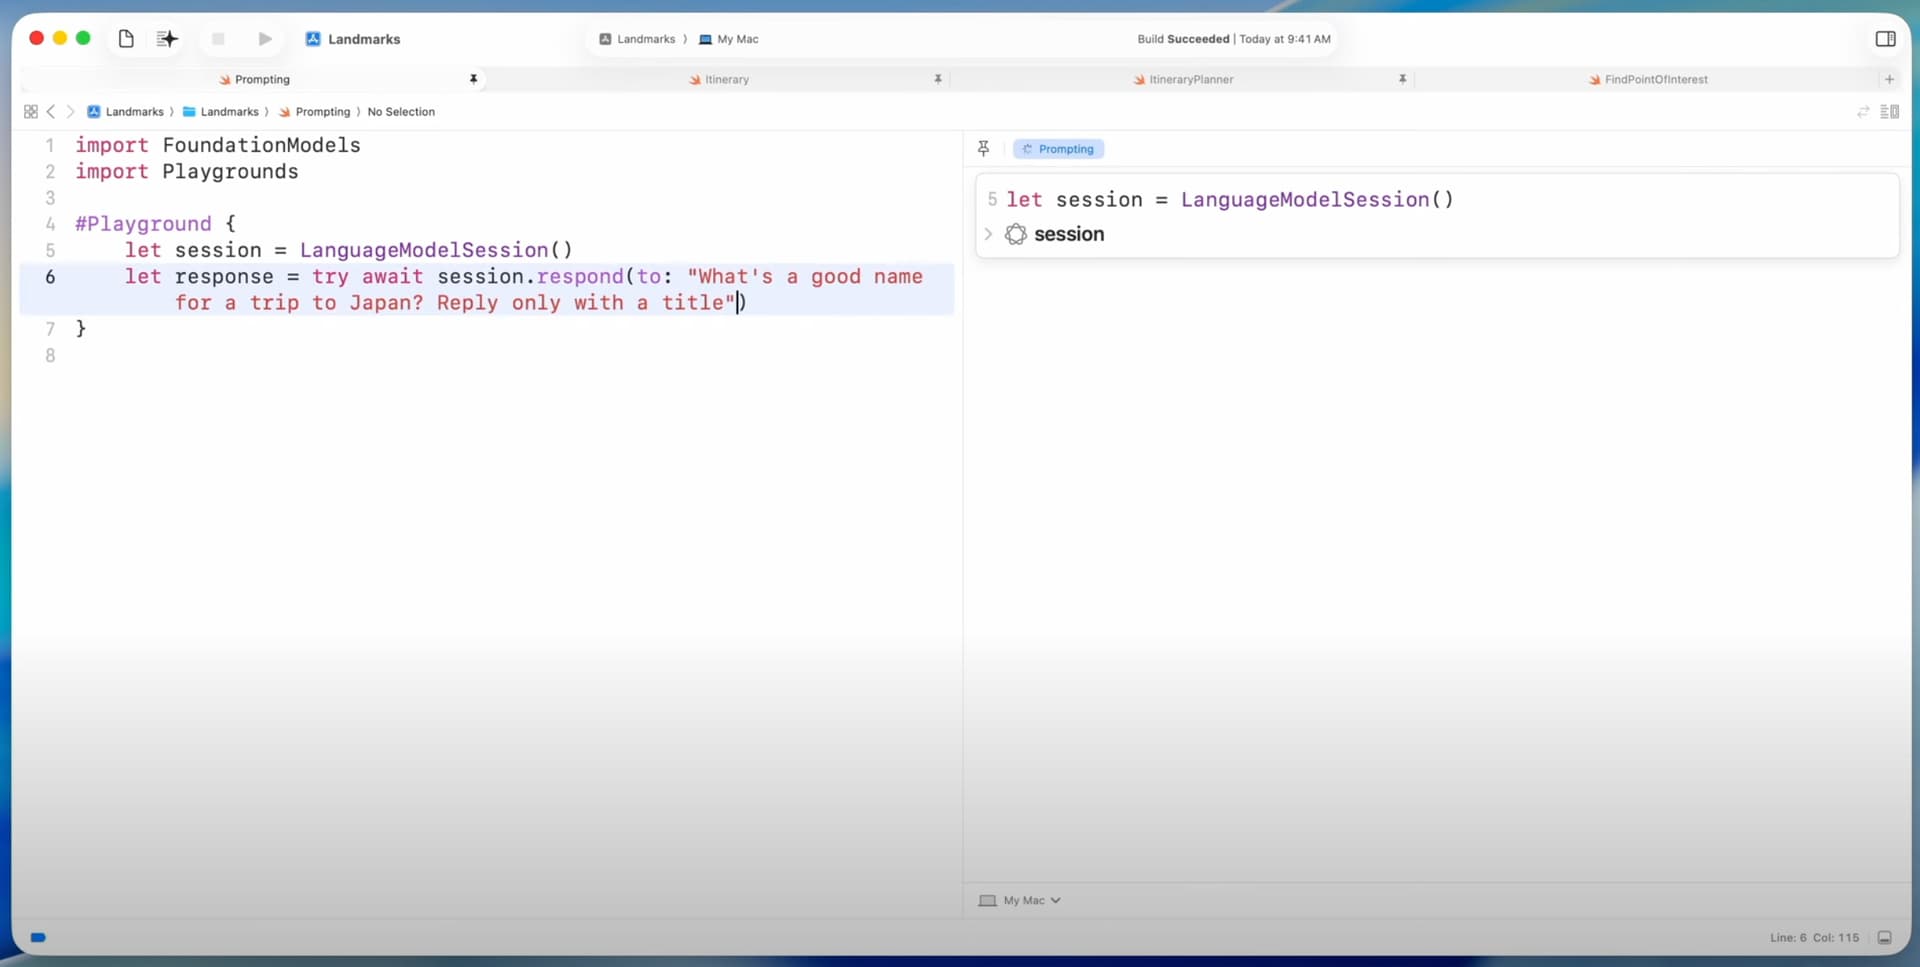Viewport: 1920px width, 967px height.
Task: Unpin the Prompting tab
Action: [473, 79]
